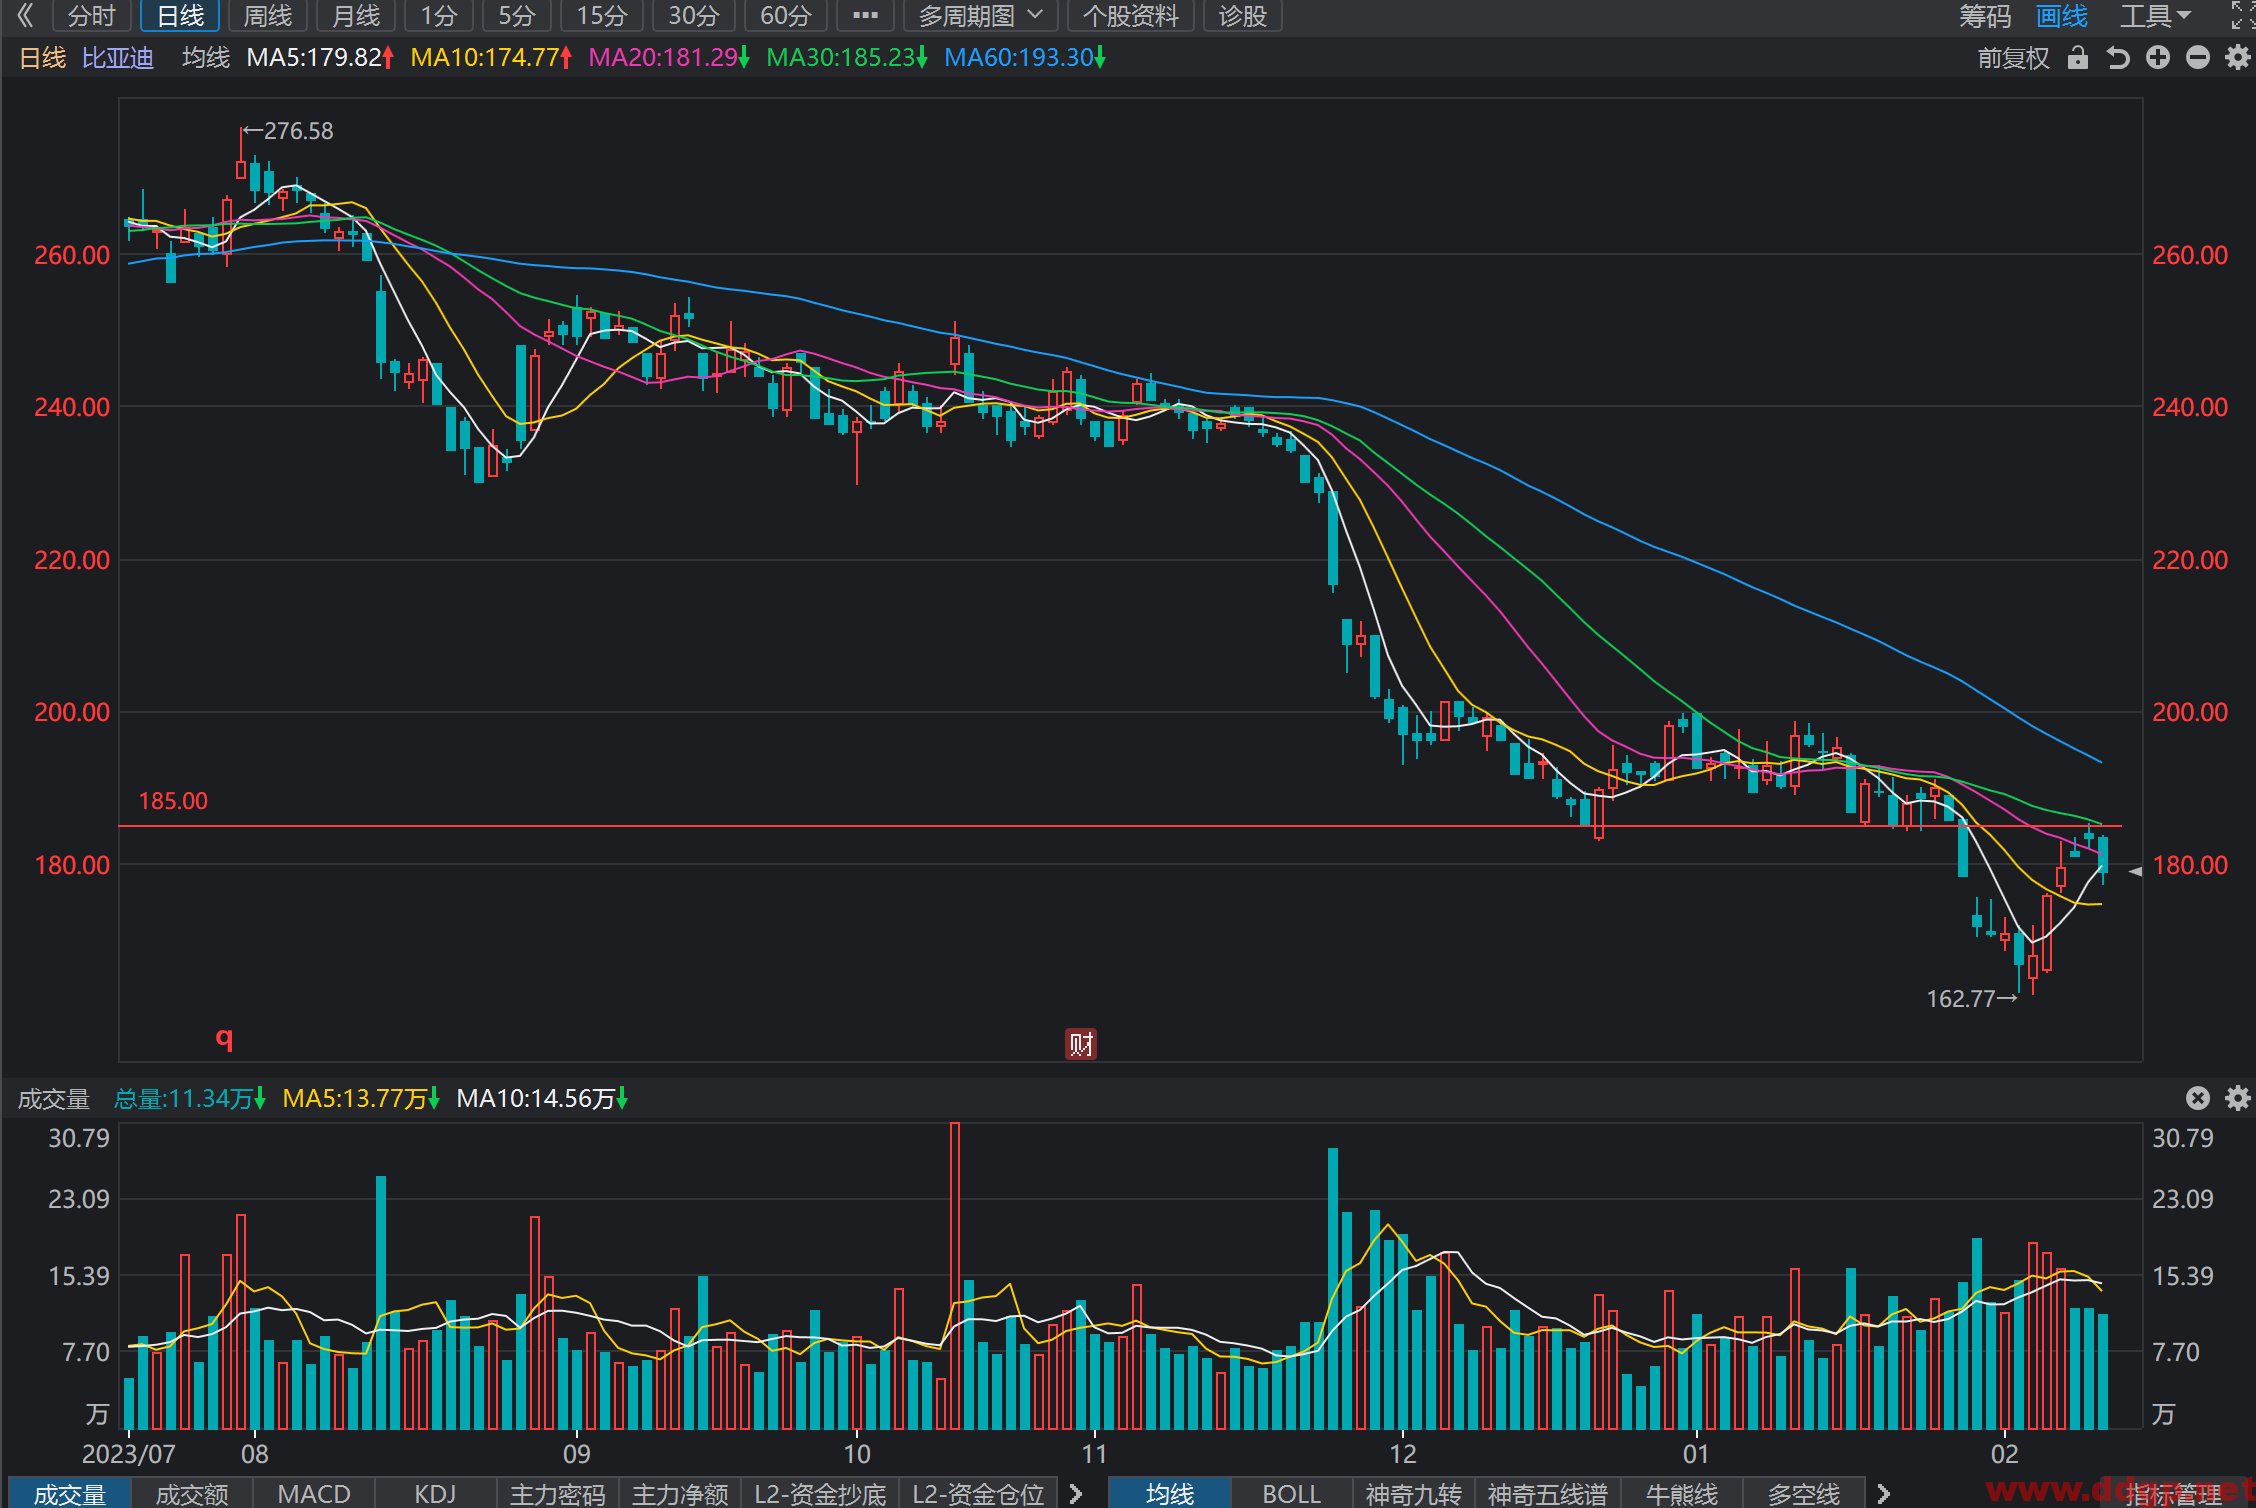
Task: Click the MA60:193.30 label
Action: tap(1025, 58)
